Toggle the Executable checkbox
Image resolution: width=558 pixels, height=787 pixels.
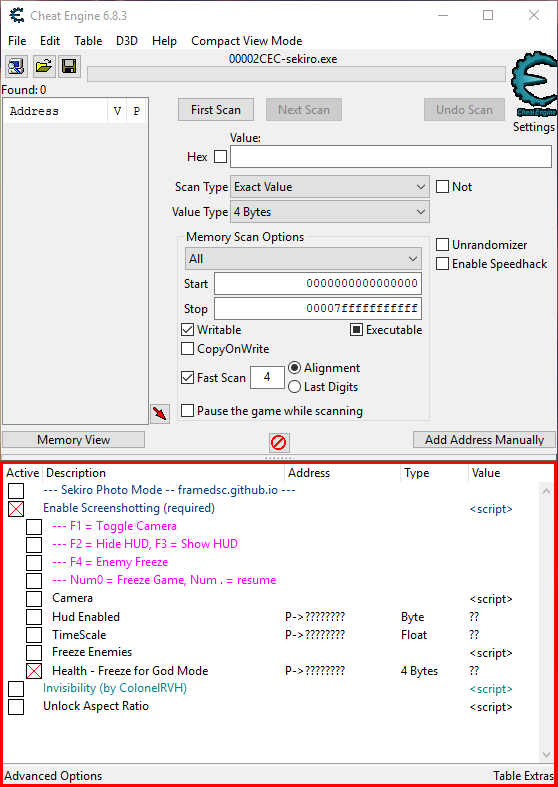click(x=356, y=330)
